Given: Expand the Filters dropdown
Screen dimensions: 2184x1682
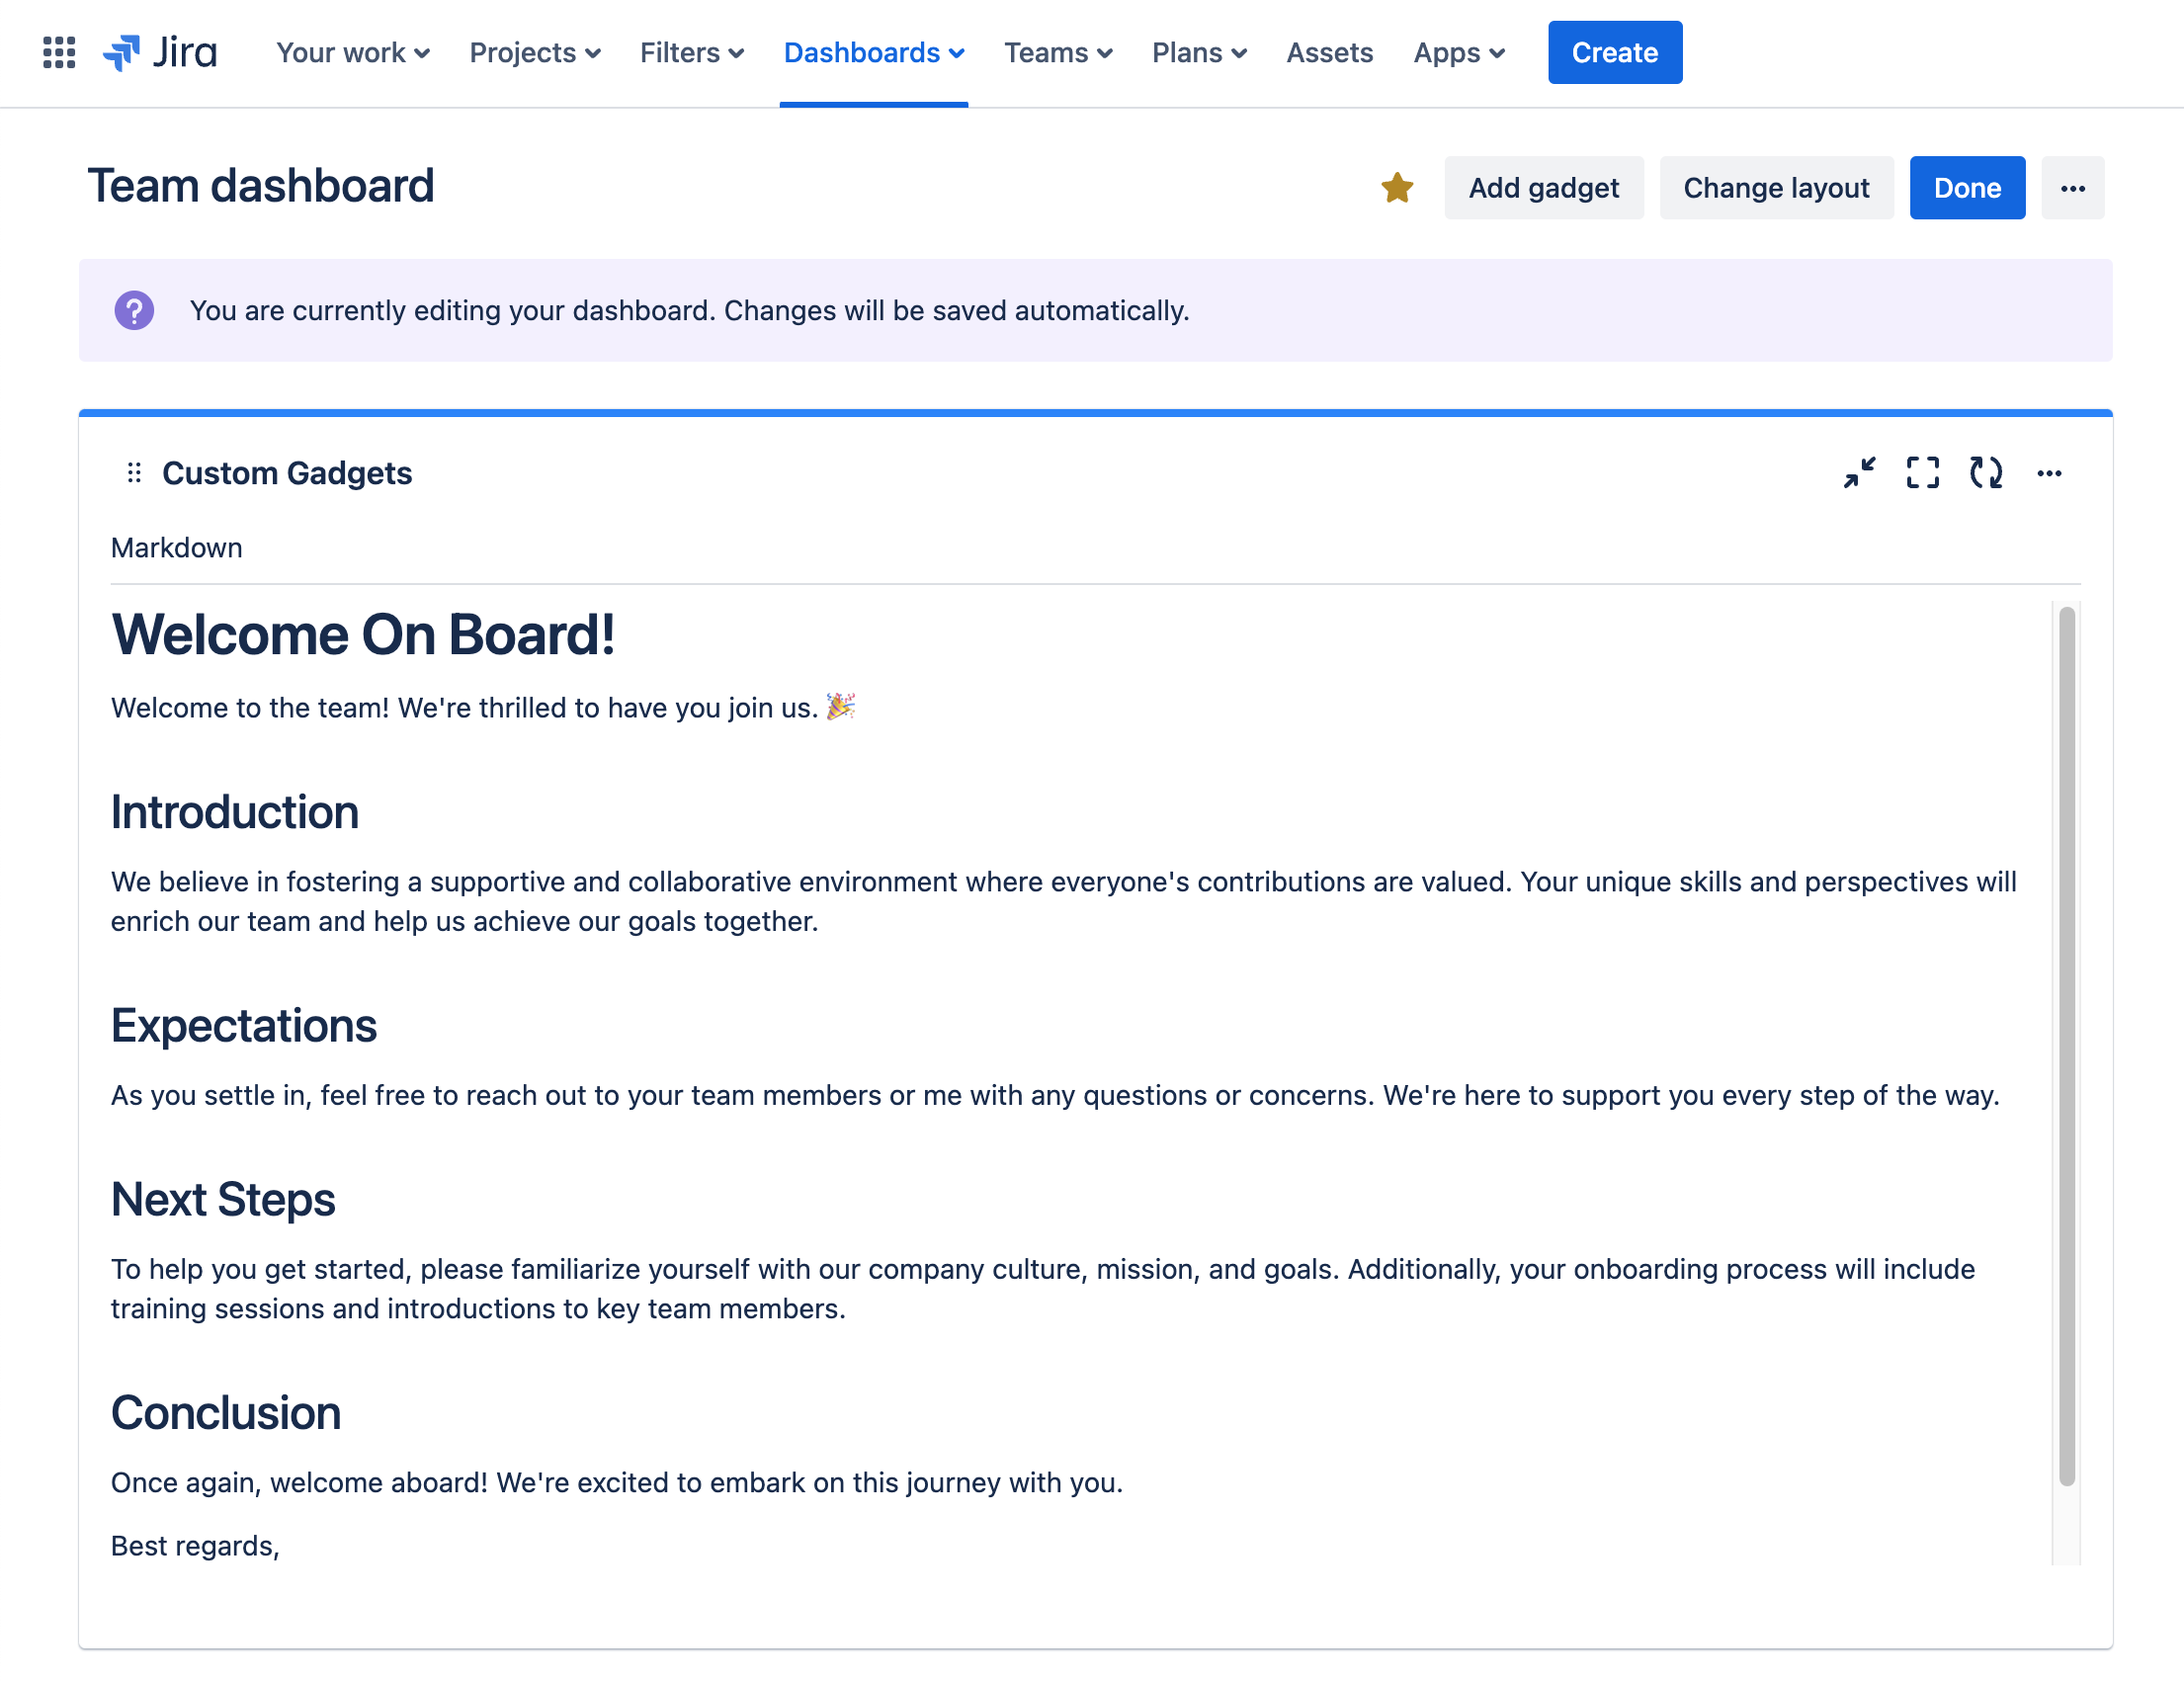Looking at the screenshot, I should point(691,52).
